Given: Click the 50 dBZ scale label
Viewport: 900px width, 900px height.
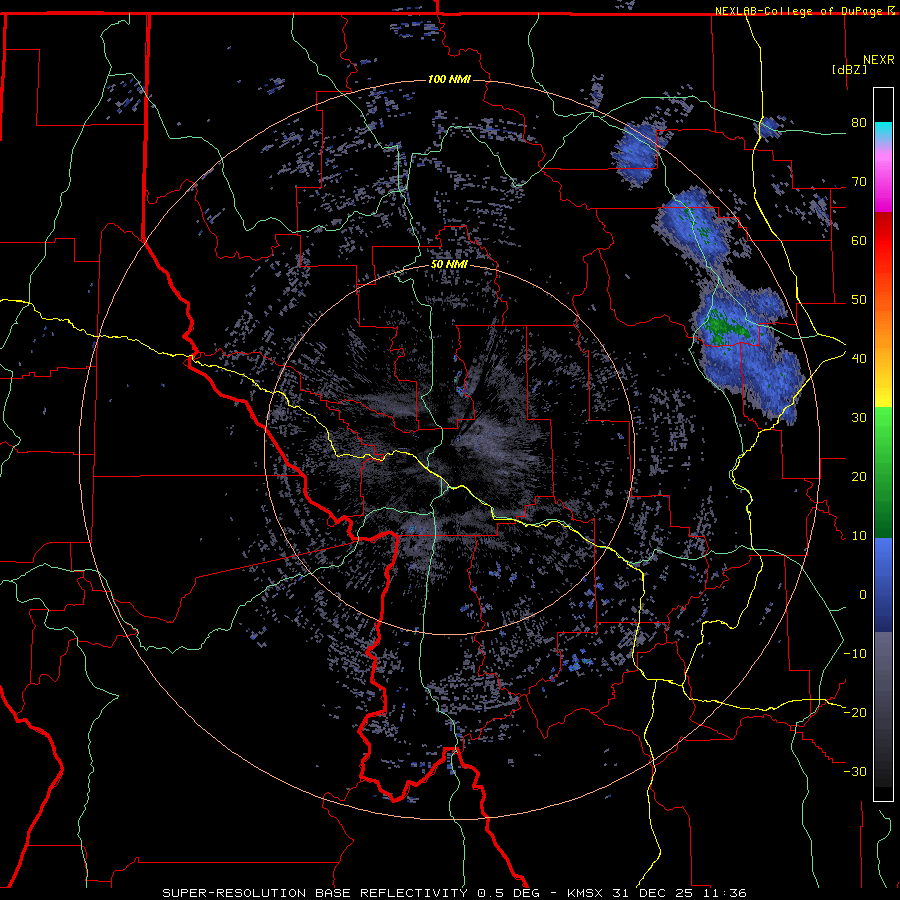Looking at the screenshot, I should [859, 300].
